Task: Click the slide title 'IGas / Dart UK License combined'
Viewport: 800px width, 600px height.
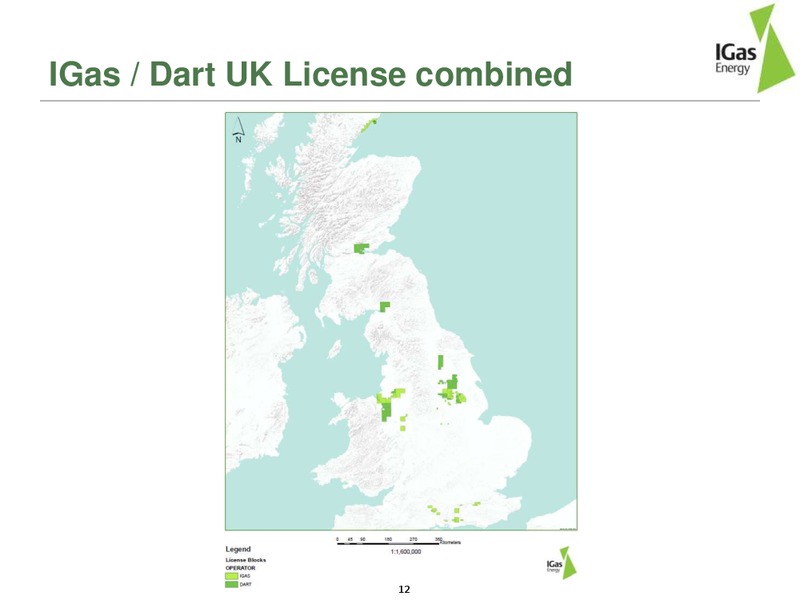Action: click(310, 74)
